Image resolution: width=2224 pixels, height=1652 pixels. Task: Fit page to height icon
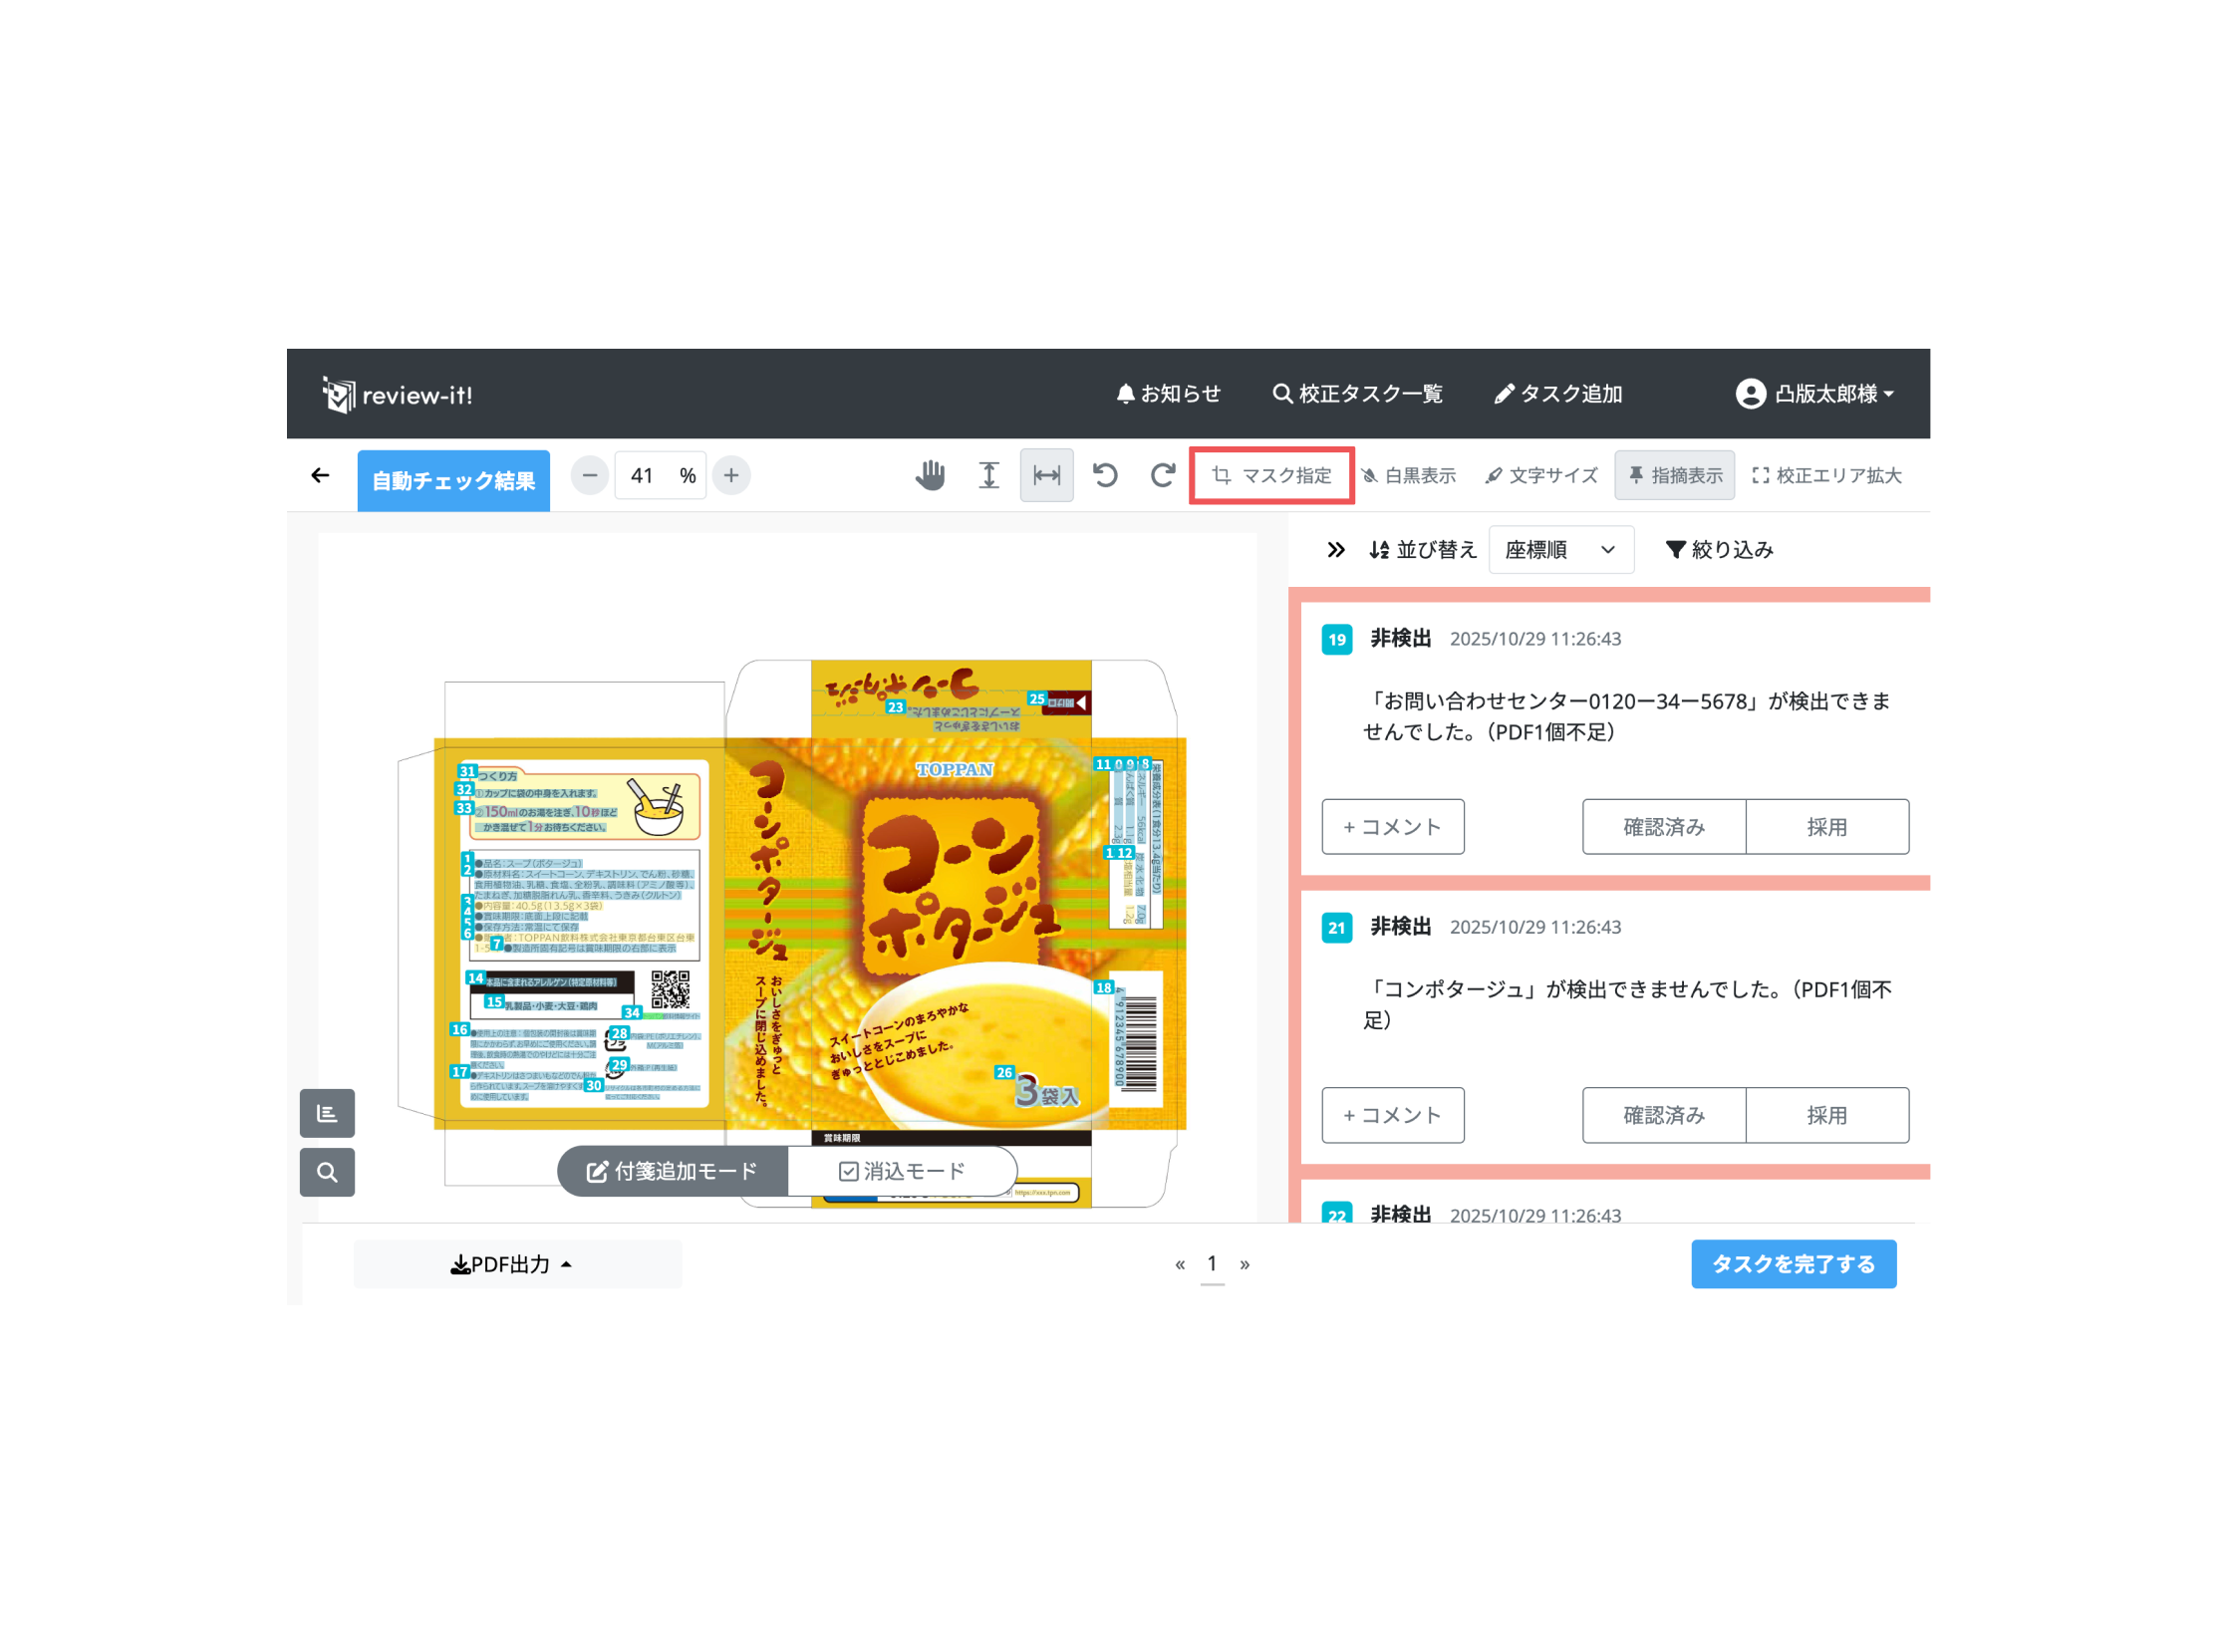click(989, 476)
